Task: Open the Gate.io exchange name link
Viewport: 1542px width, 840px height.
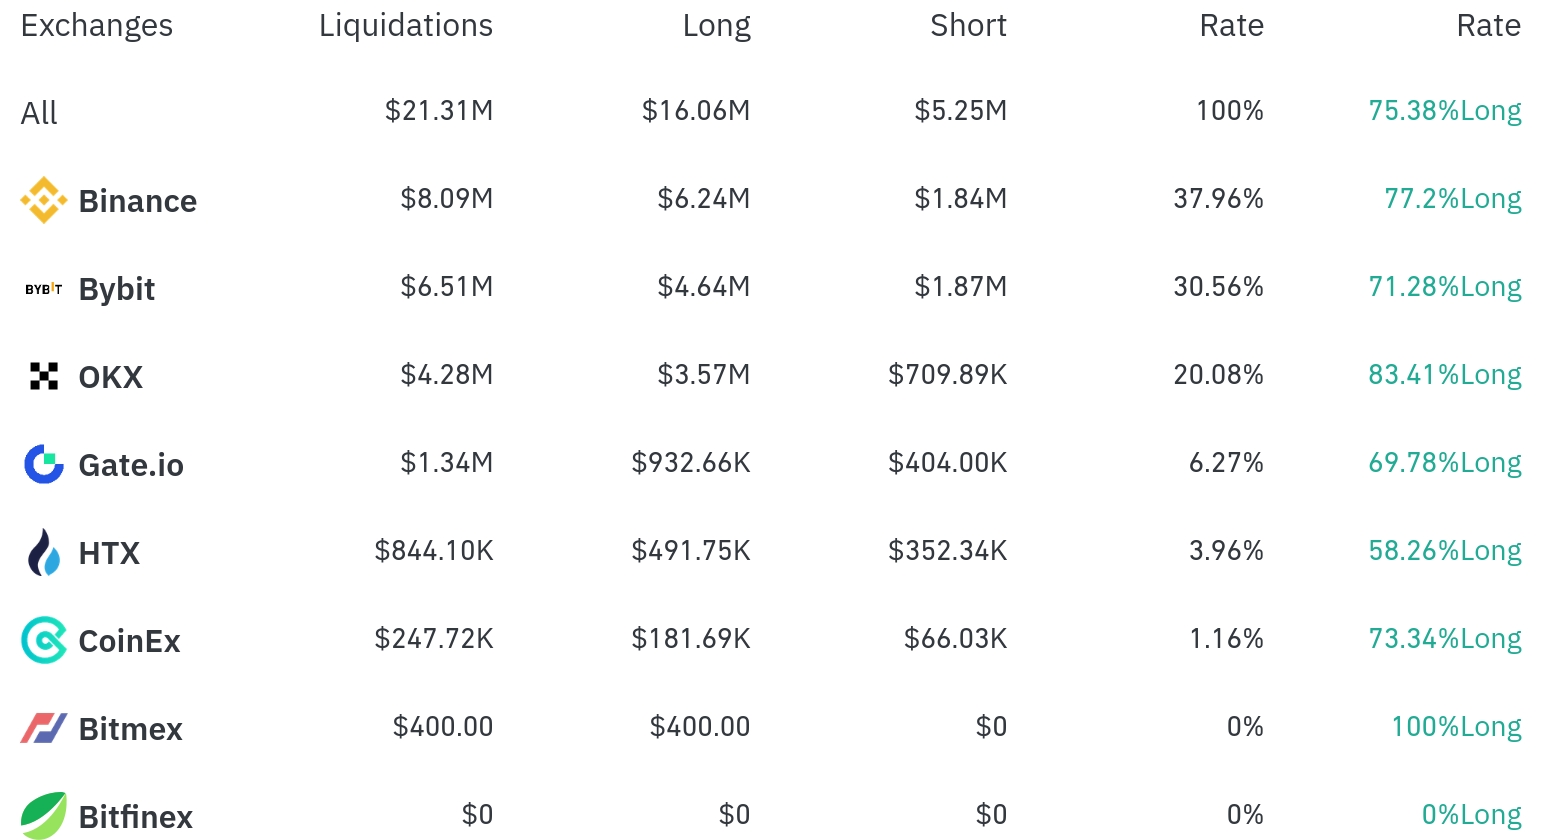Action: point(131,465)
